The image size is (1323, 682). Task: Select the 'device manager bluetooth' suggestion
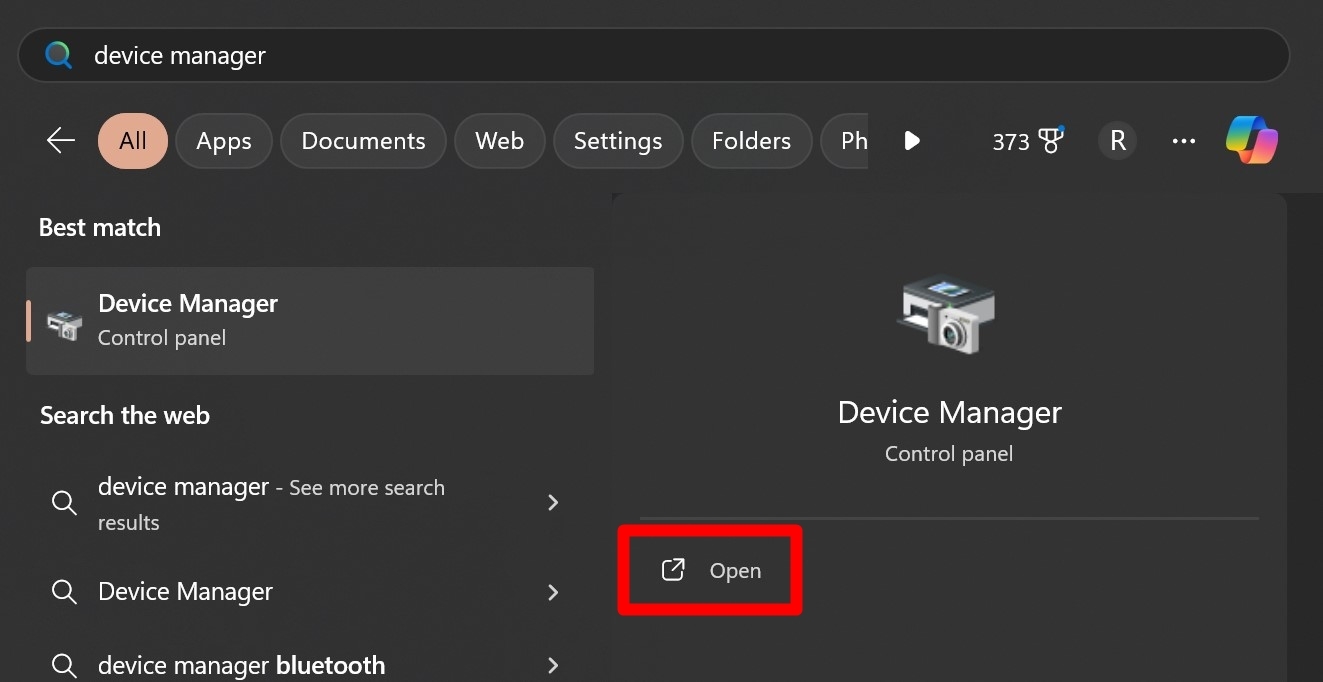[x=310, y=664]
